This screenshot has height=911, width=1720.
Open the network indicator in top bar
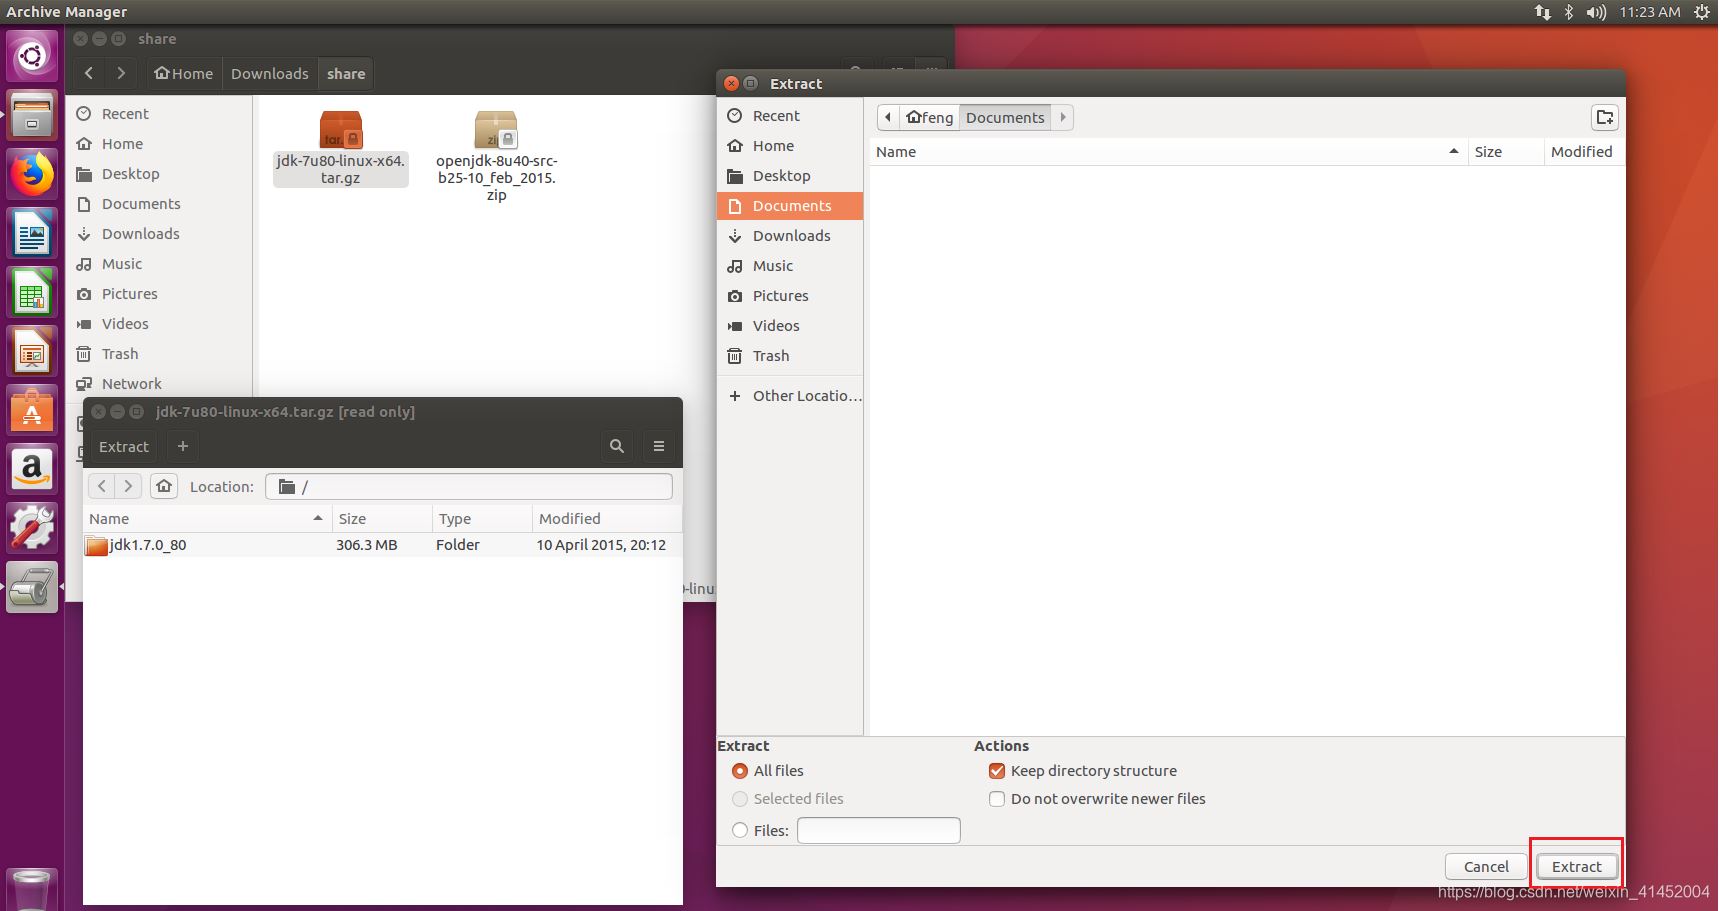pos(1542,12)
